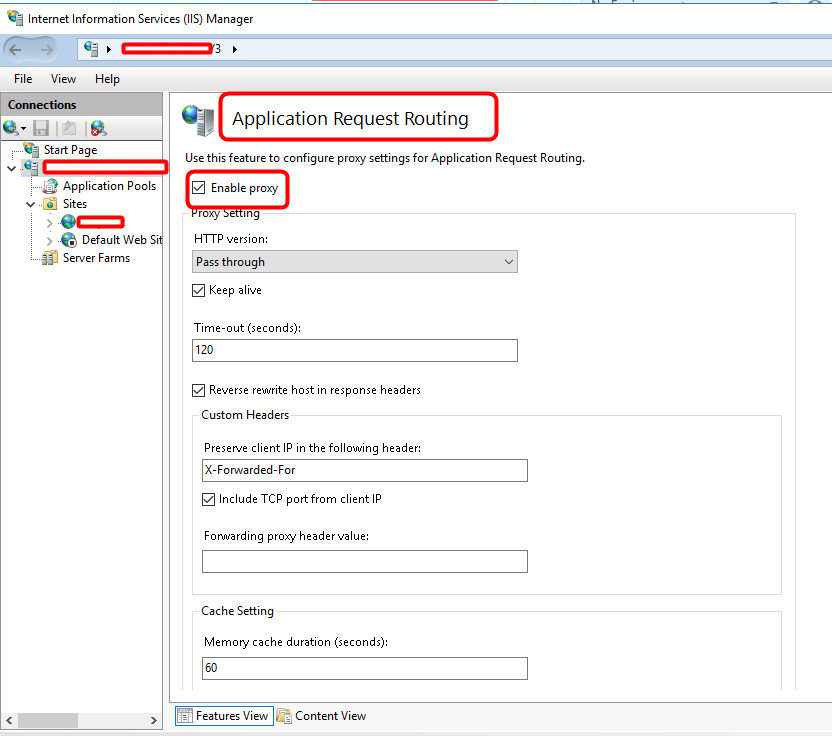The image size is (832, 736).
Task: Expand the Default Web Site node
Action: tap(49, 240)
